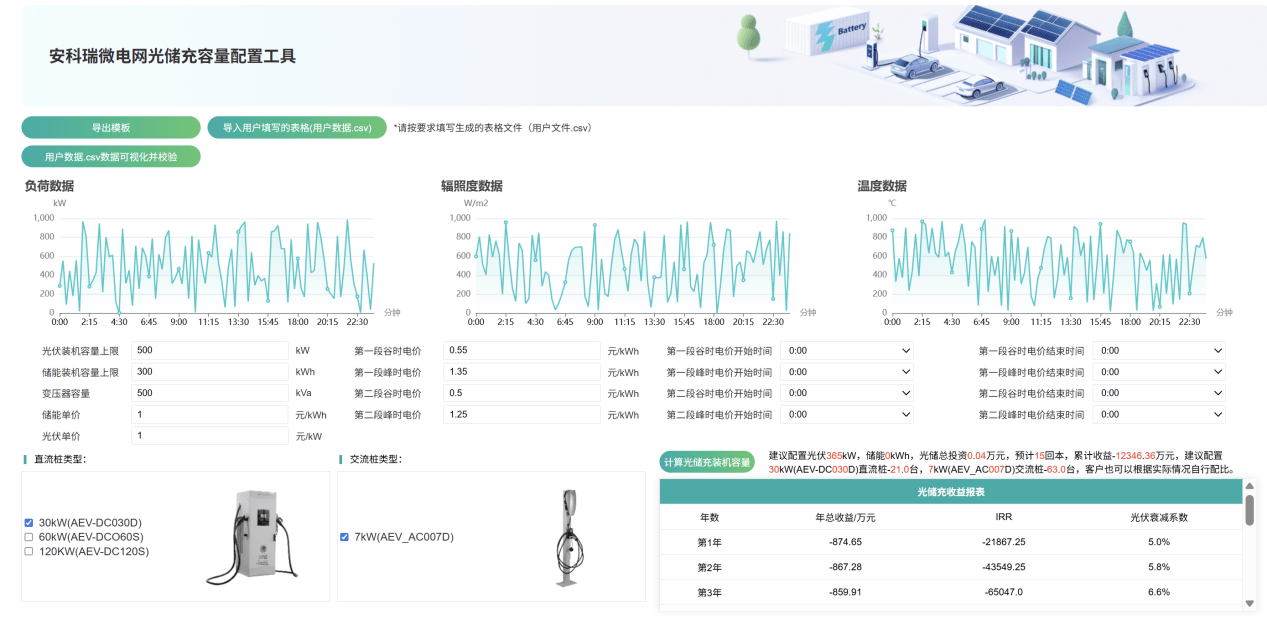The image size is (1267, 619).
Task: Click the 年总收益/万元 column header
Action: coord(846,518)
